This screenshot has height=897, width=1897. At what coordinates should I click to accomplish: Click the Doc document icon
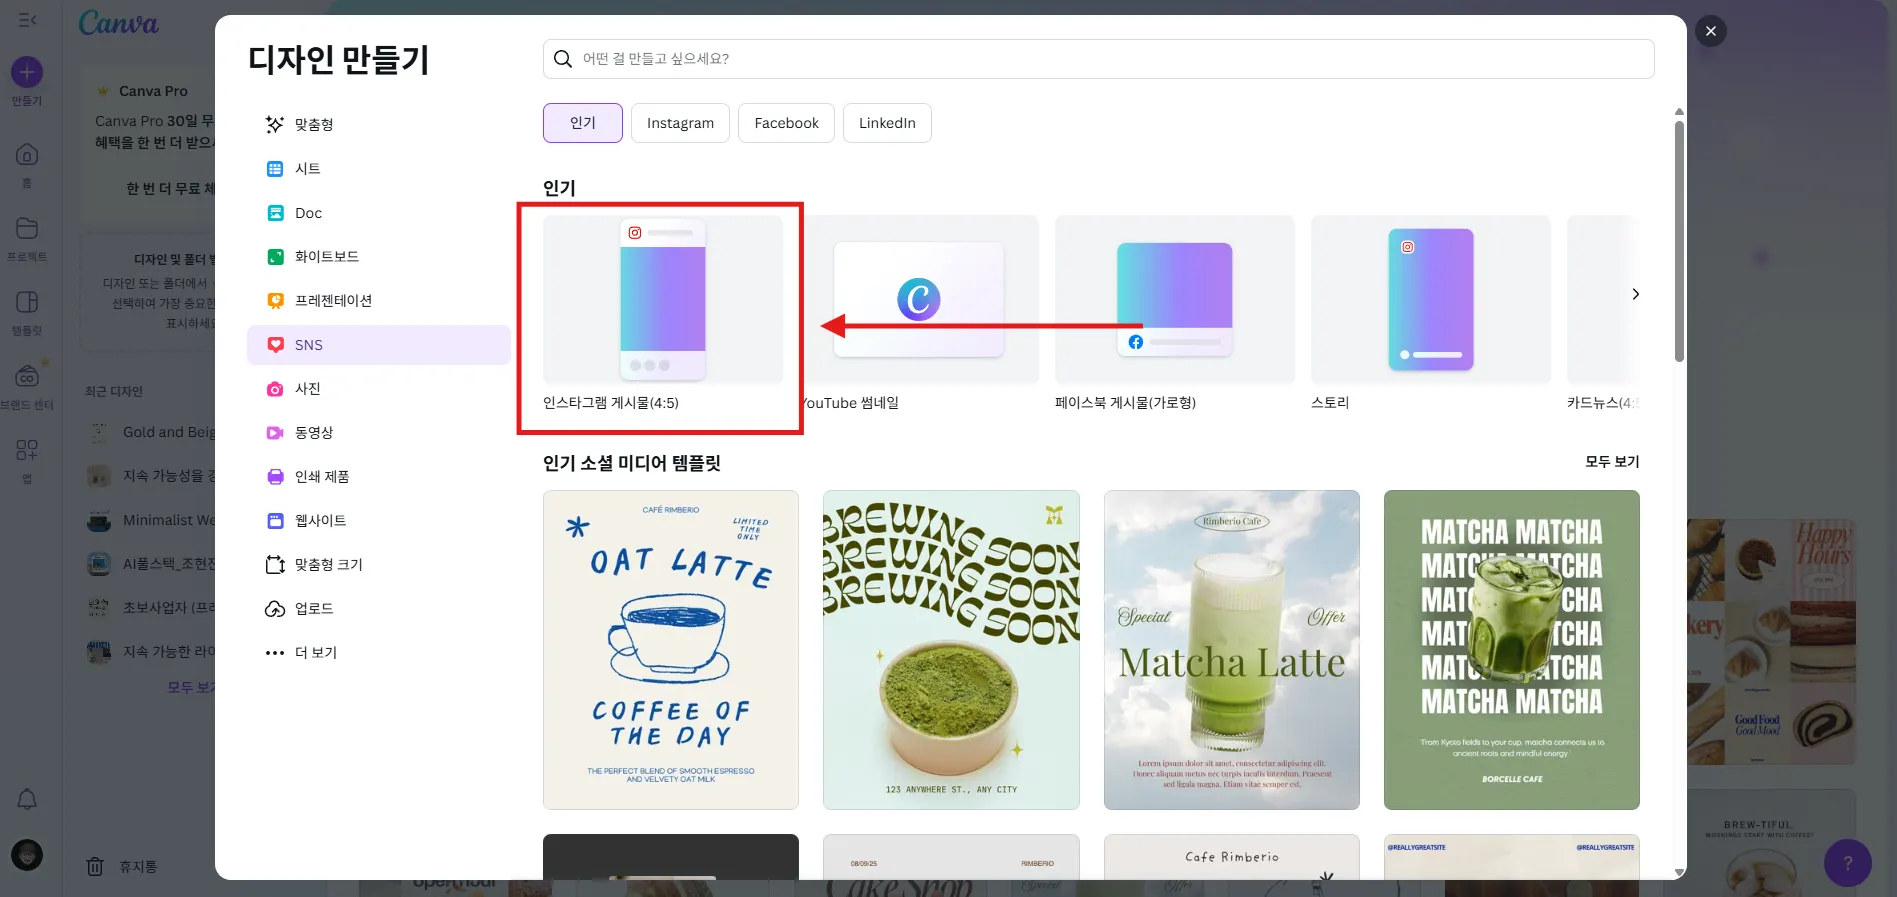tap(275, 213)
